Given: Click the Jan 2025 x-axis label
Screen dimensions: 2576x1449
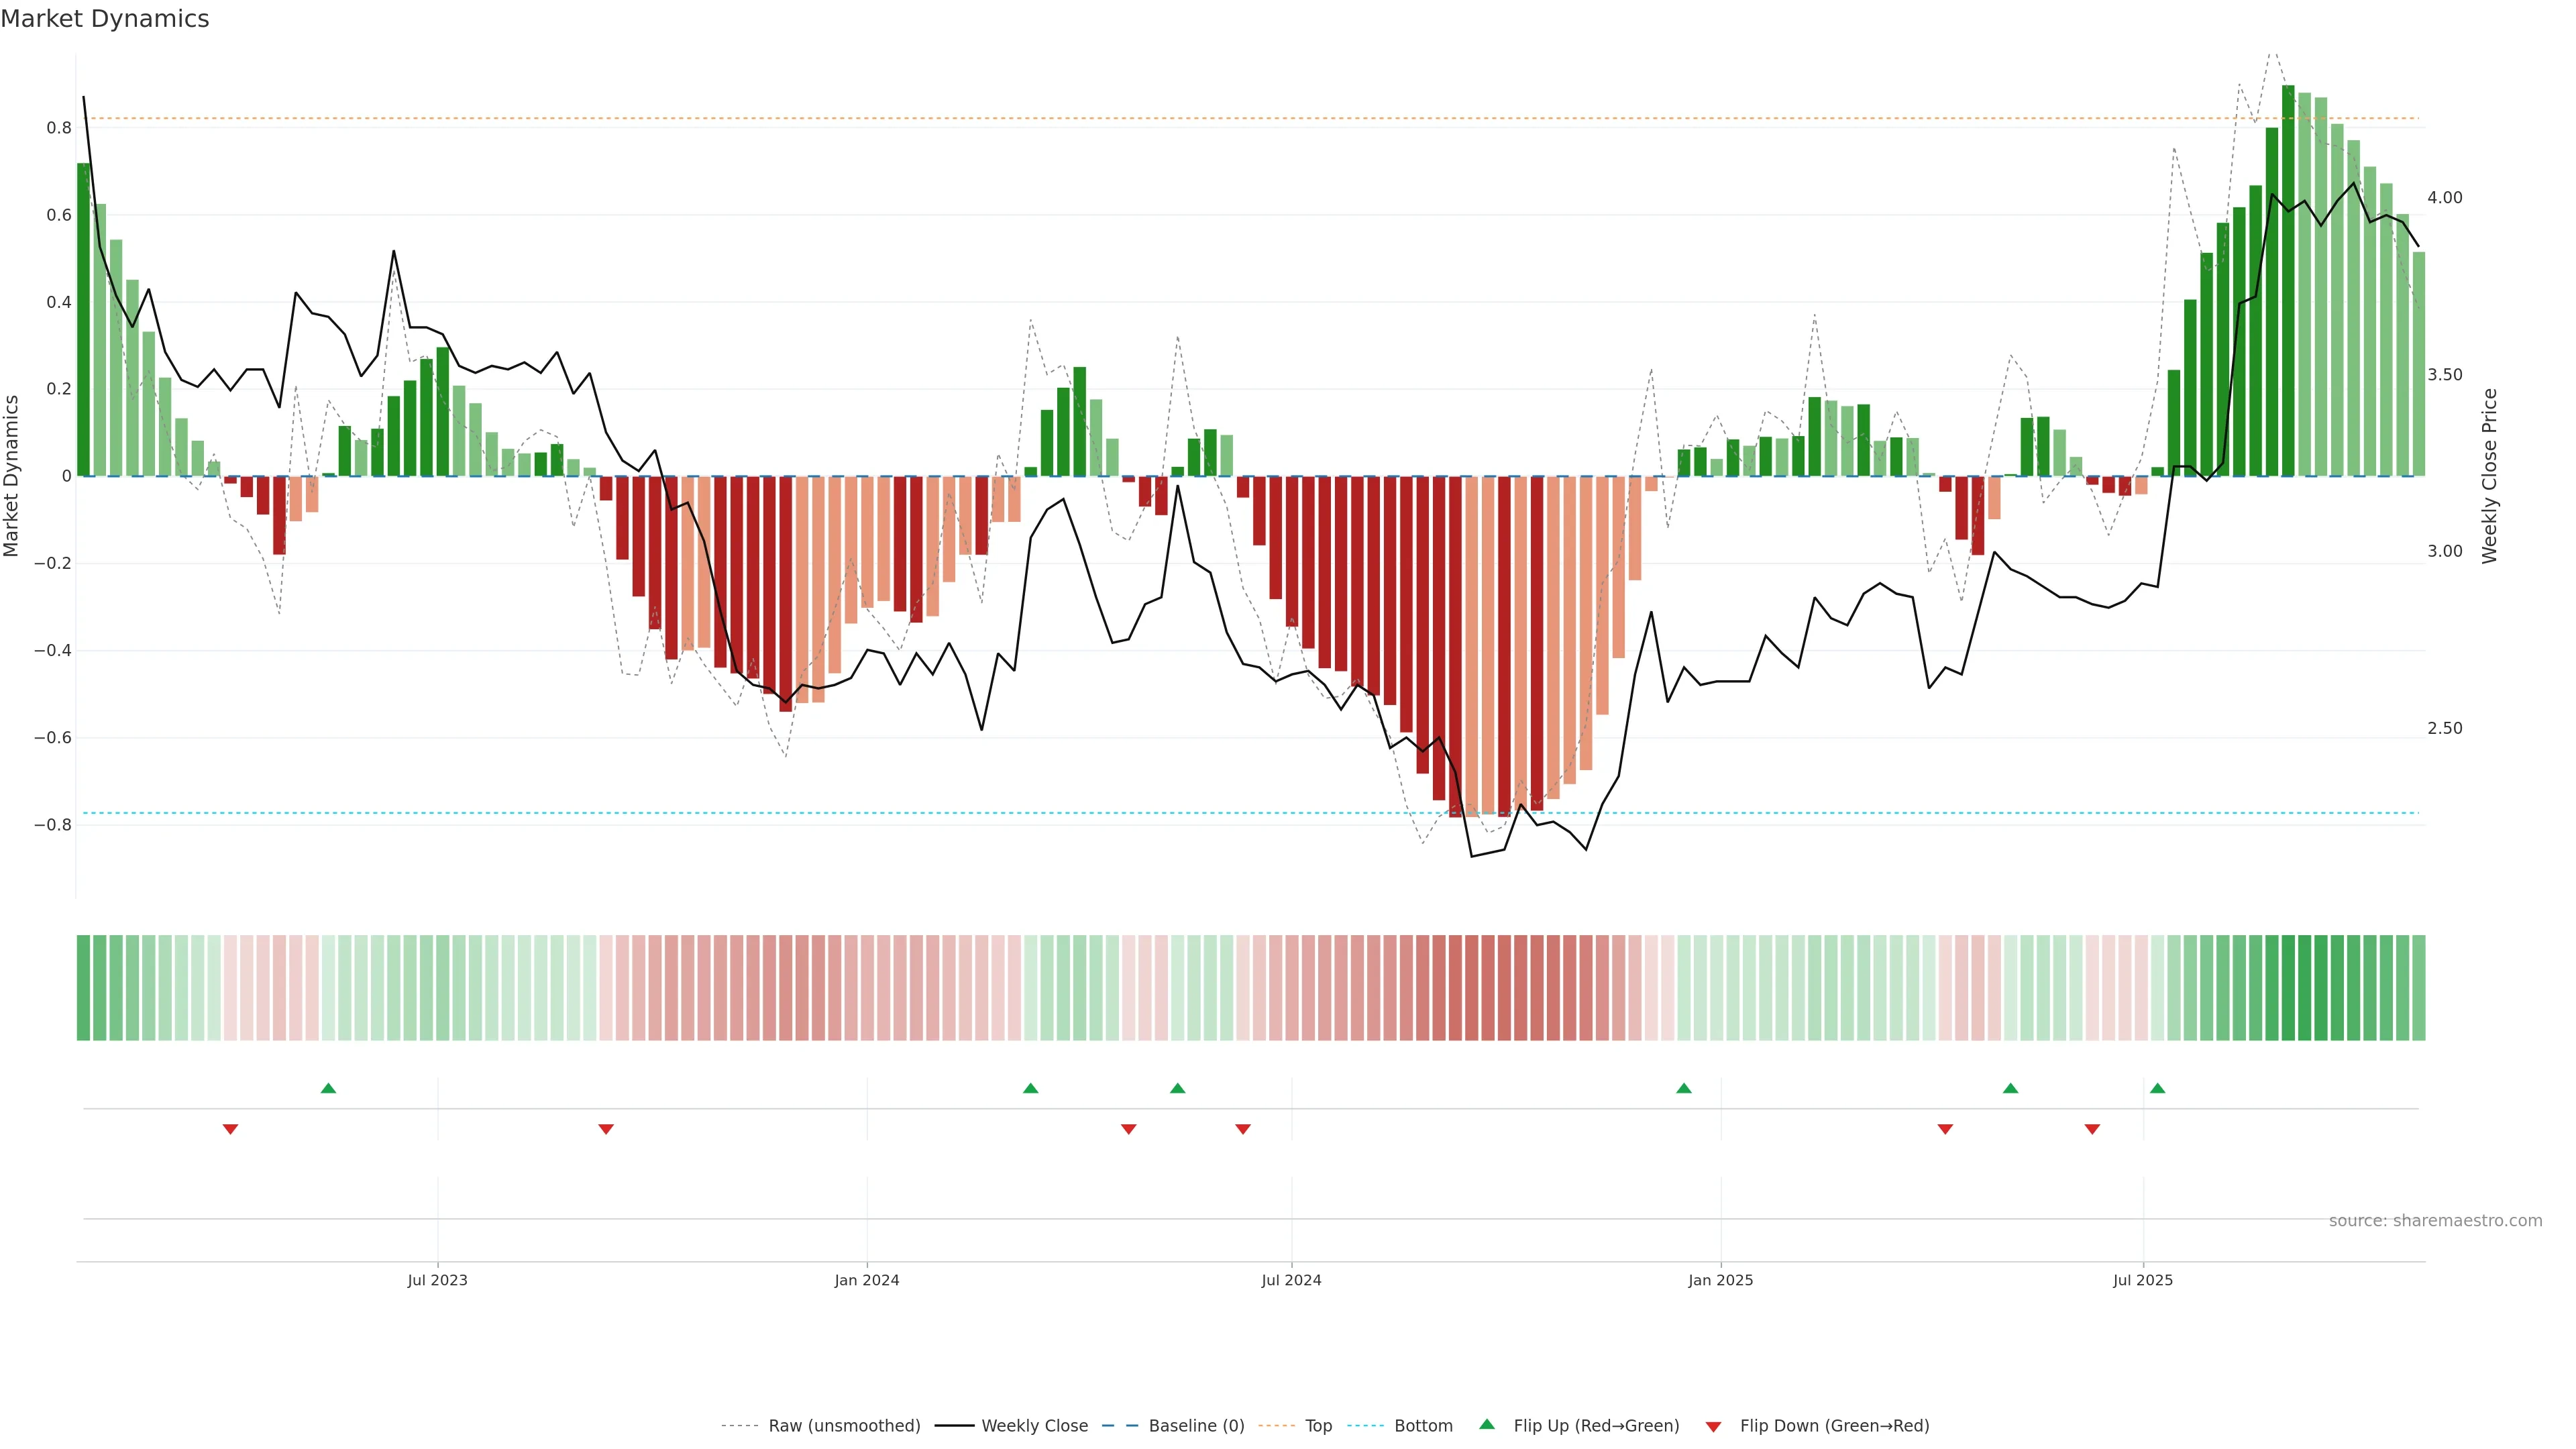Looking at the screenshot, I should (x=1720, y=1280).
